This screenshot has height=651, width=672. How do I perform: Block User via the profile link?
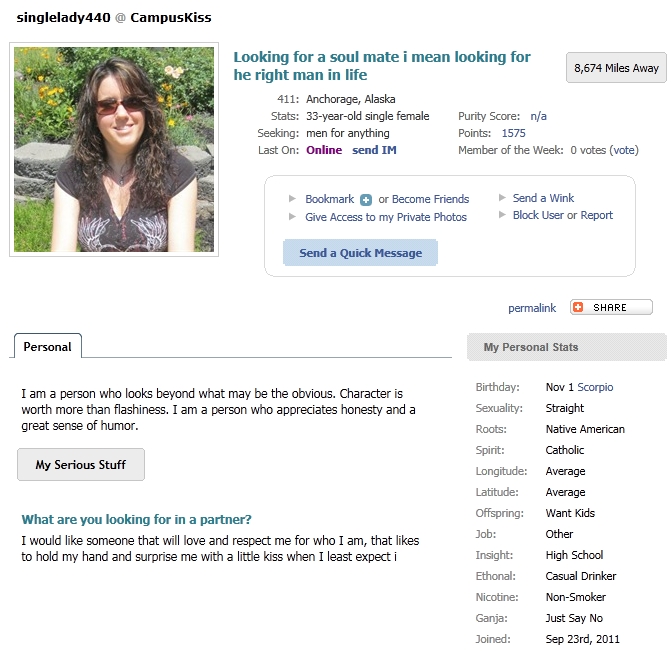(538, 215)
